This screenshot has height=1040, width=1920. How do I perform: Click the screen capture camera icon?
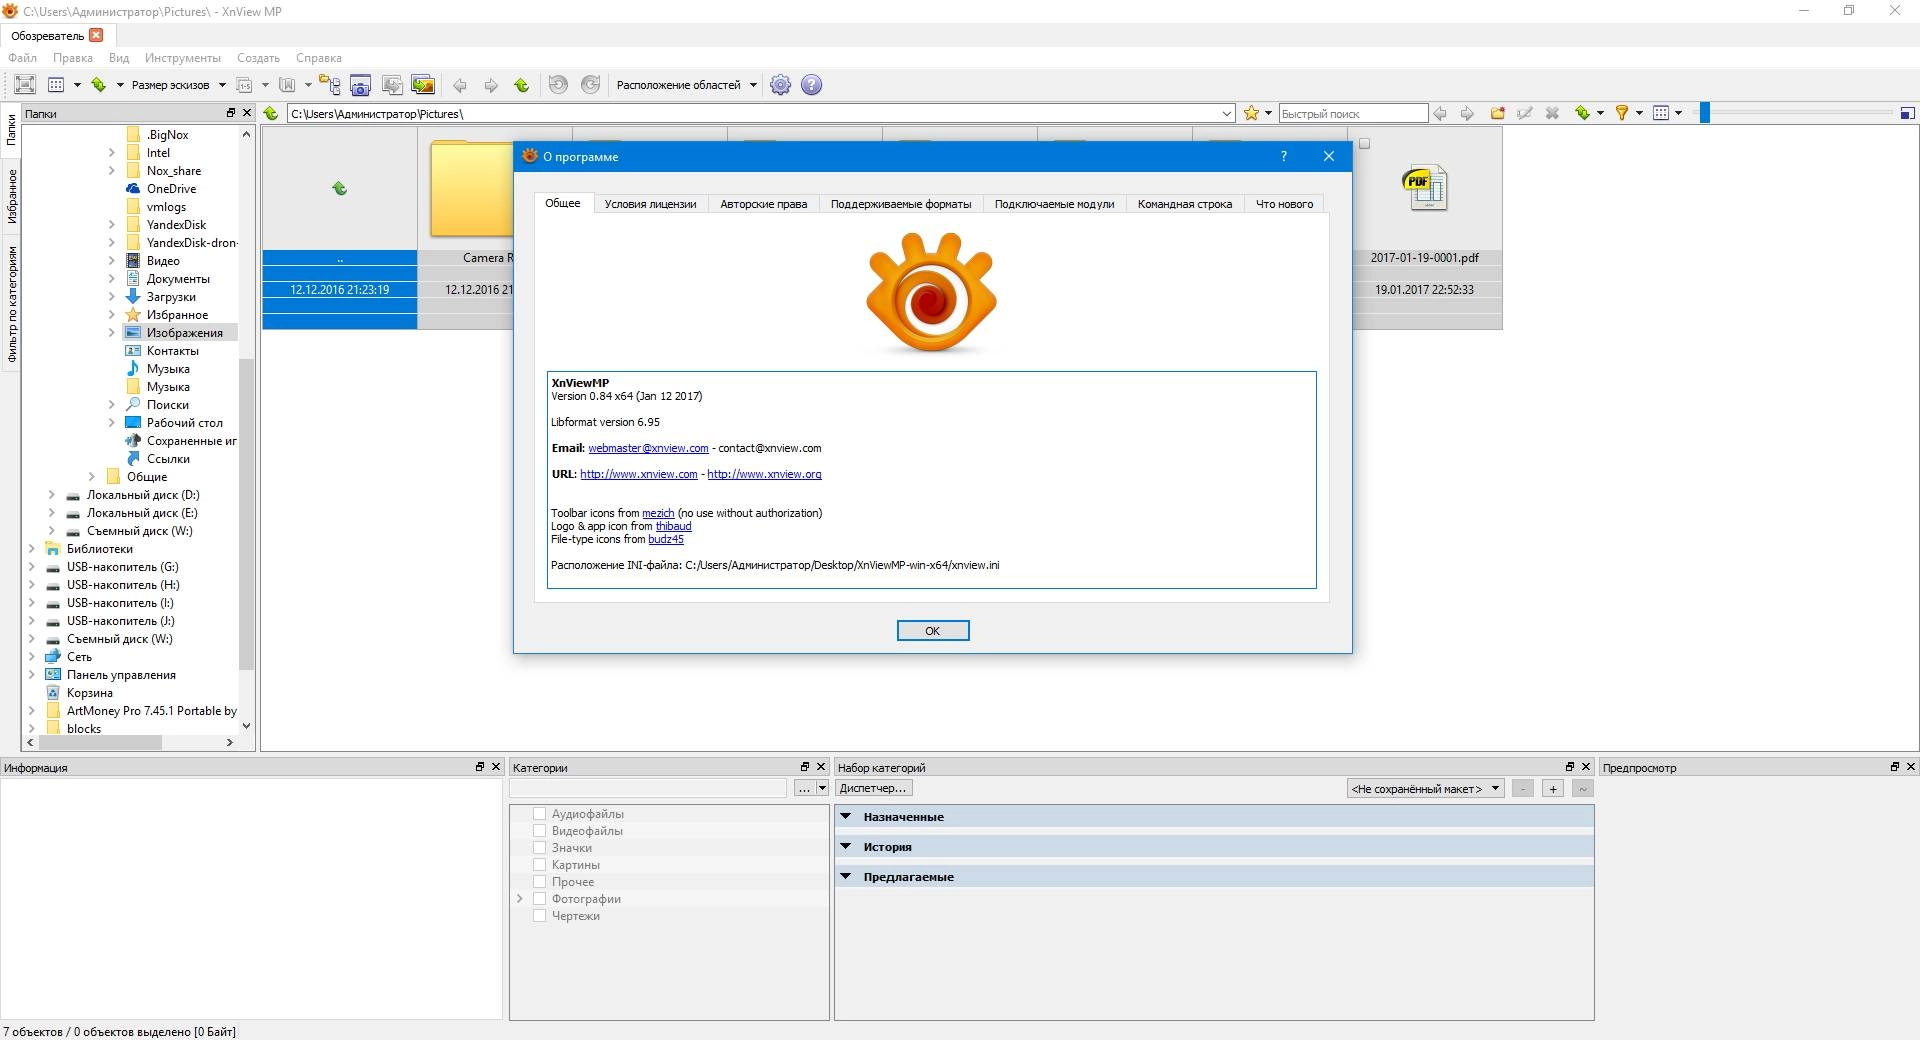(360, 85)
